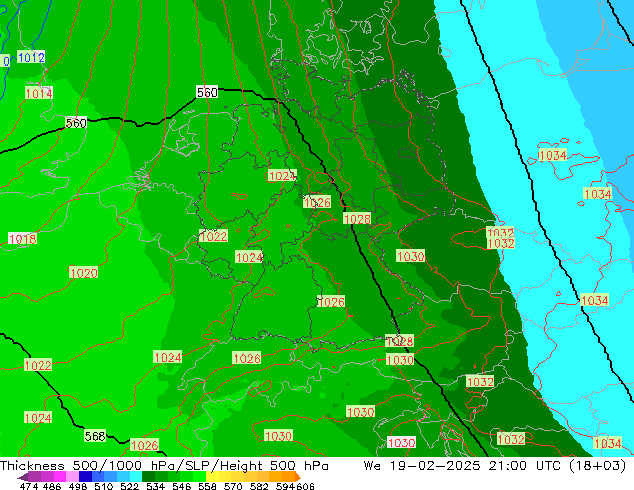Click the 570 legend value

tap(233, 486)
